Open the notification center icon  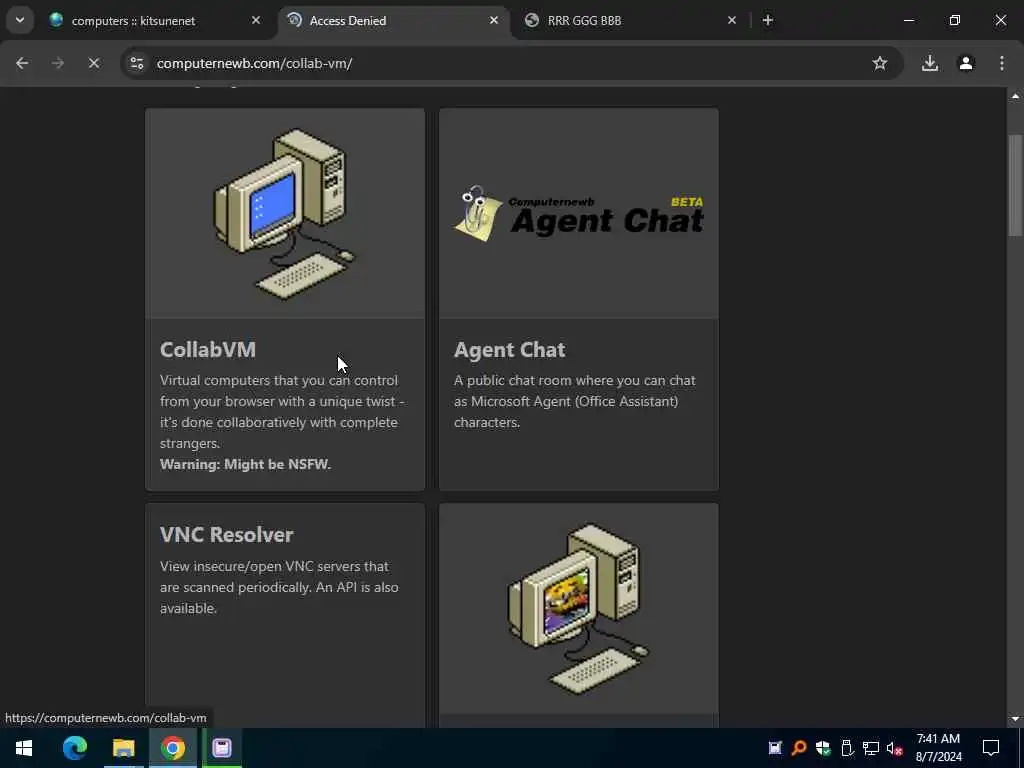pos(991,748)
